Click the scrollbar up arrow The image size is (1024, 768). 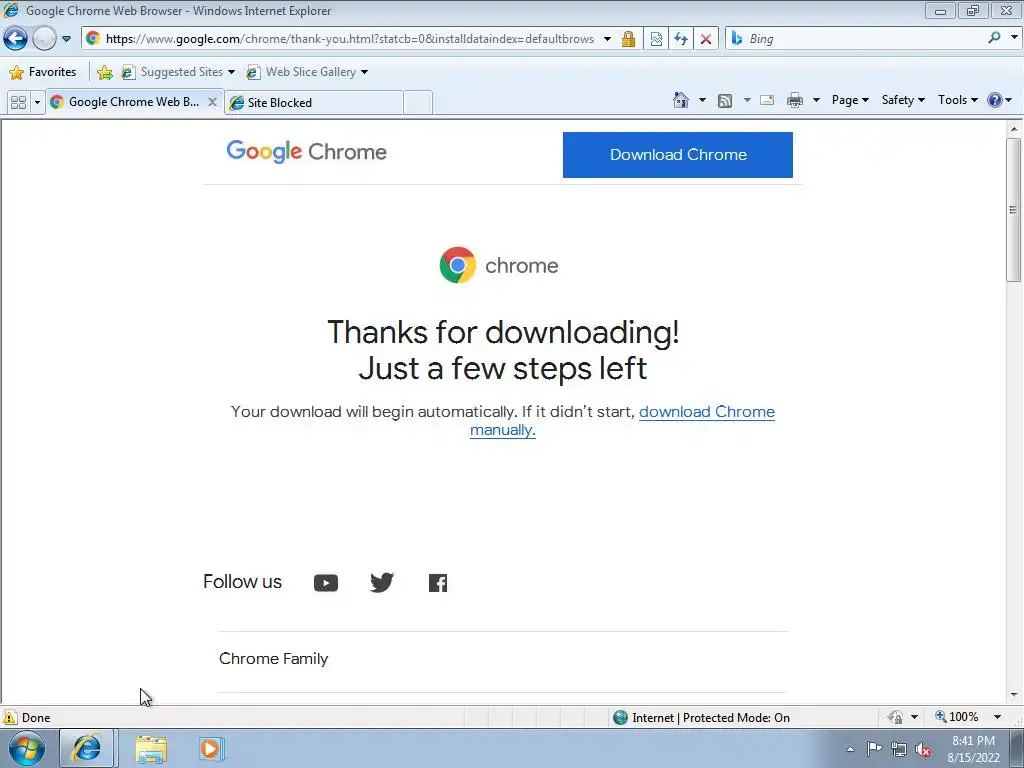point(1014,129)
